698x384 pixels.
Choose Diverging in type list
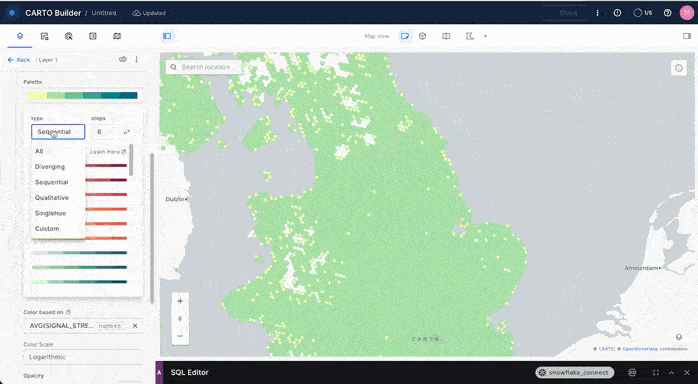(x=50, y=166)
